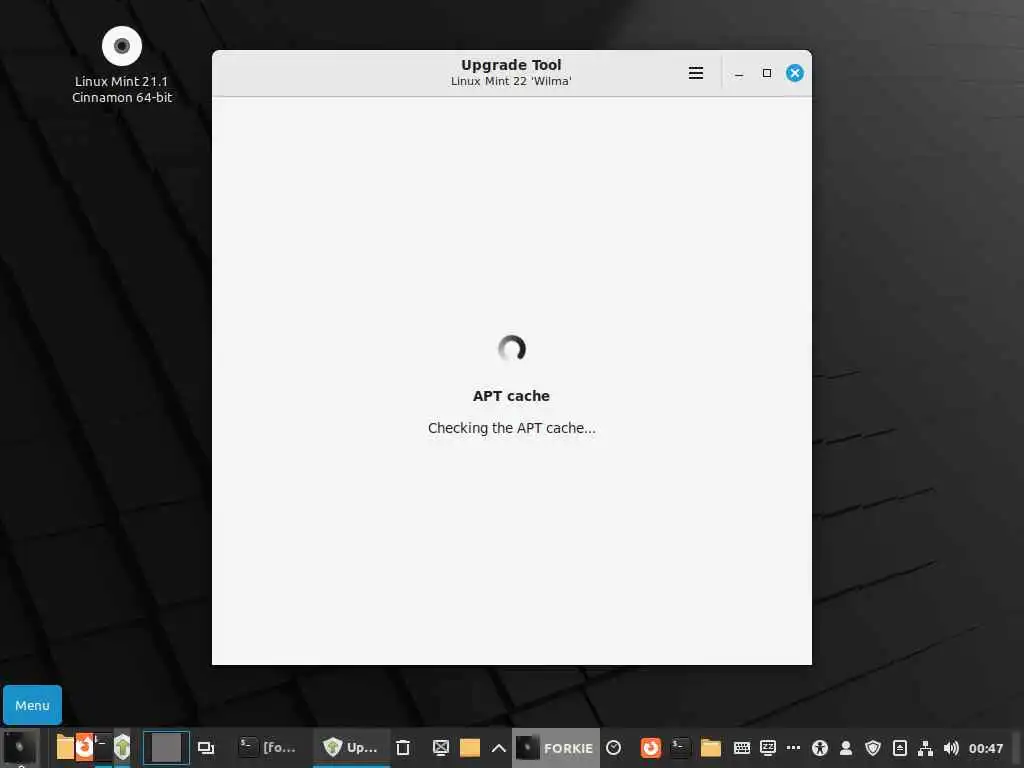This screenshot has width=1024, height=768.
Task: Click the 'APT cache' heading
Action: (x=511, y=396)
